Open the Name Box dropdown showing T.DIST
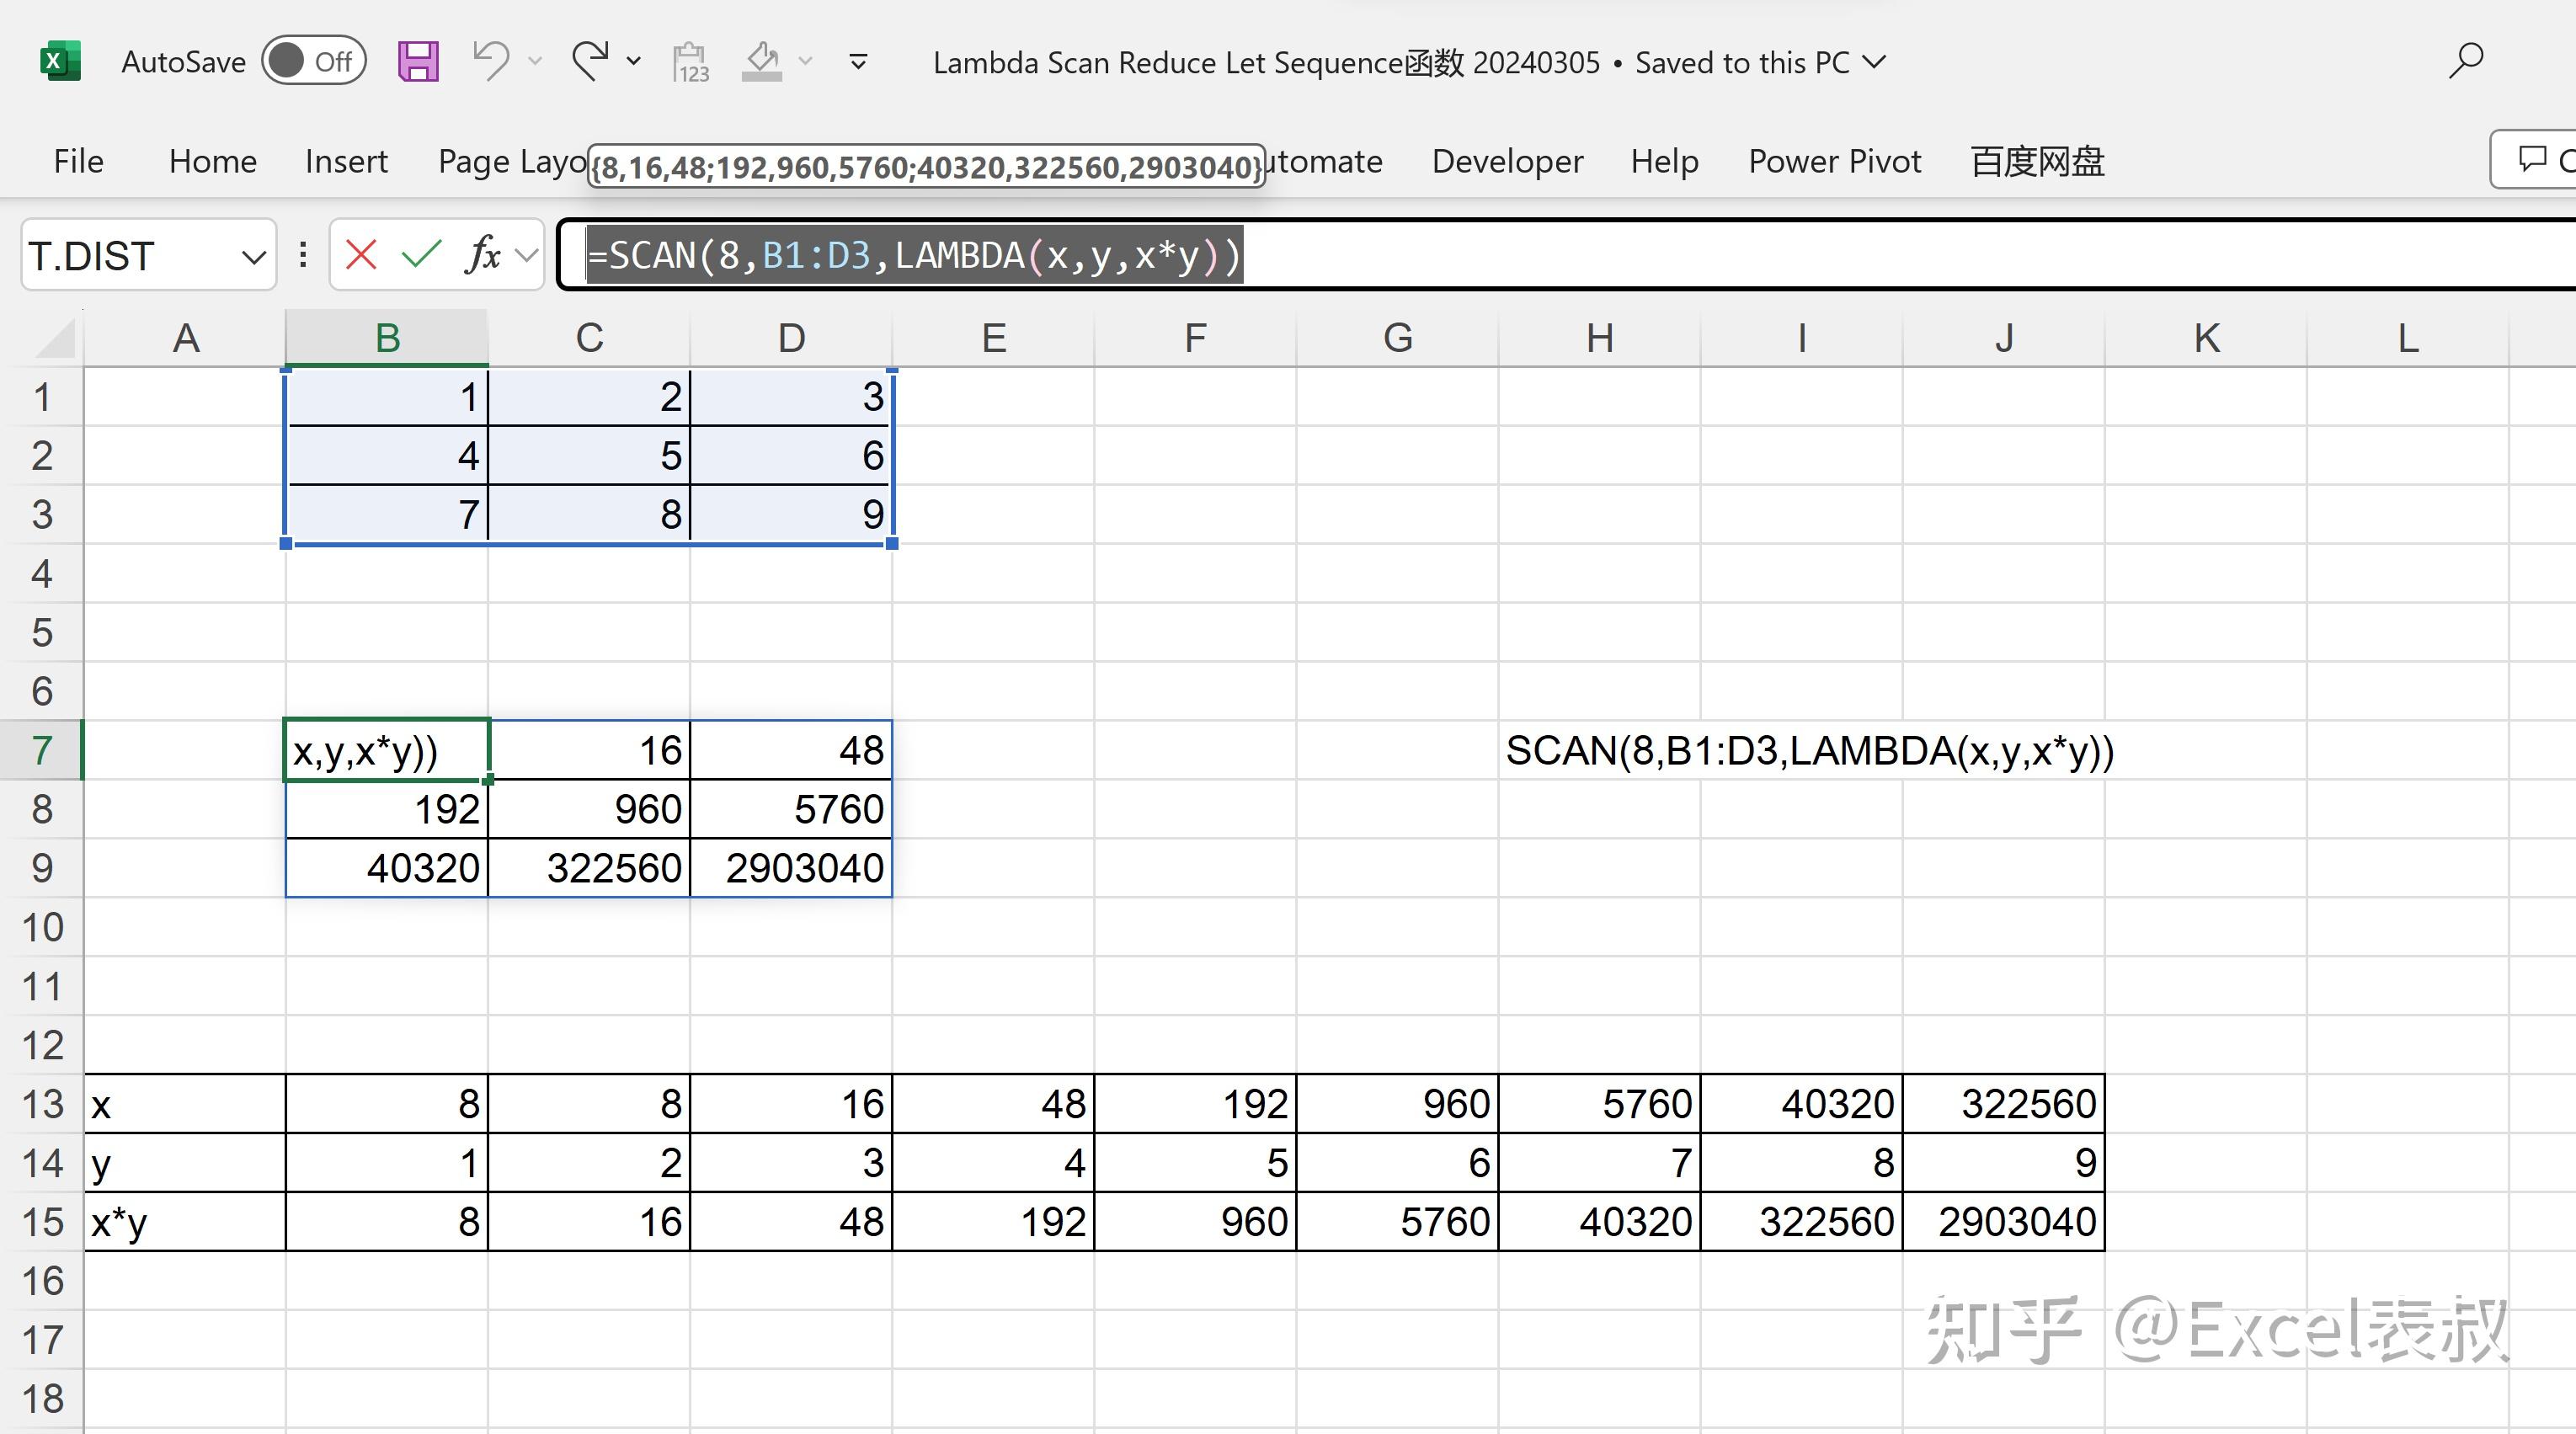This screenshot has height=1434, width=2576. tap(253, 255)
